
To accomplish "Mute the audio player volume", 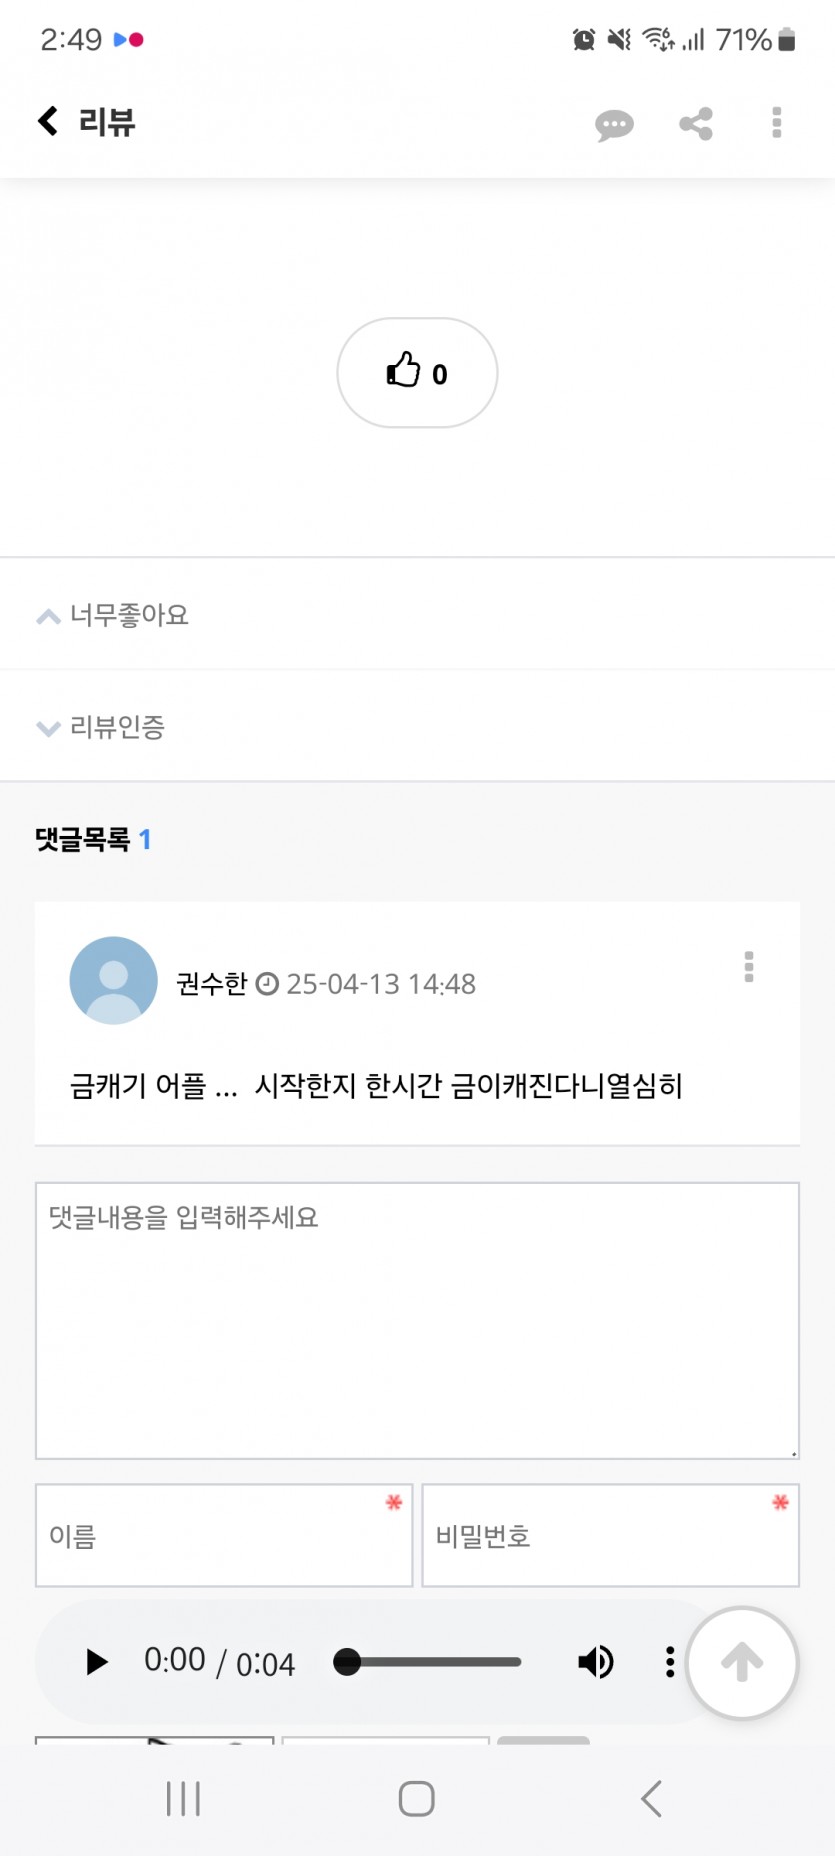I will [596, 1662].
